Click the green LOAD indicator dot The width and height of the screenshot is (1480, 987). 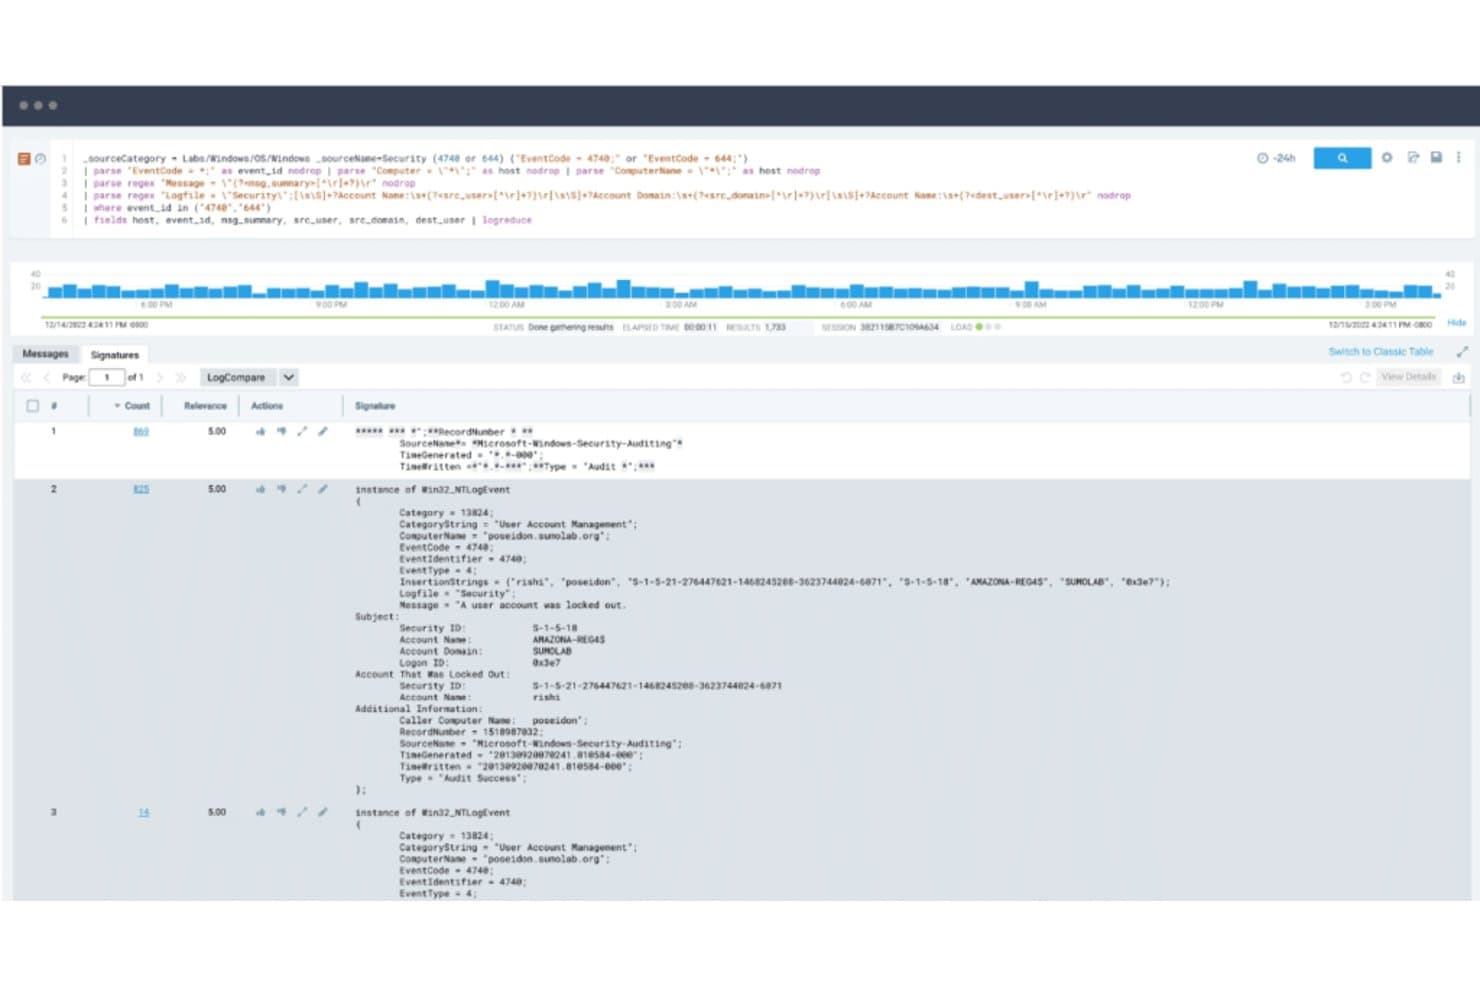pos(979,327)
